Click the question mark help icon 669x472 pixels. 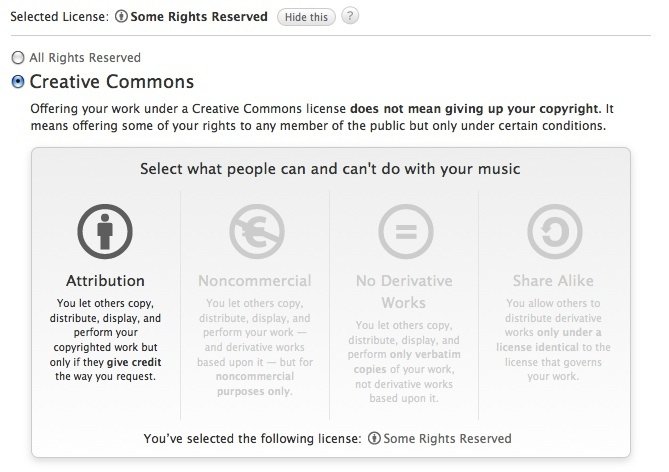click(349, 17)
